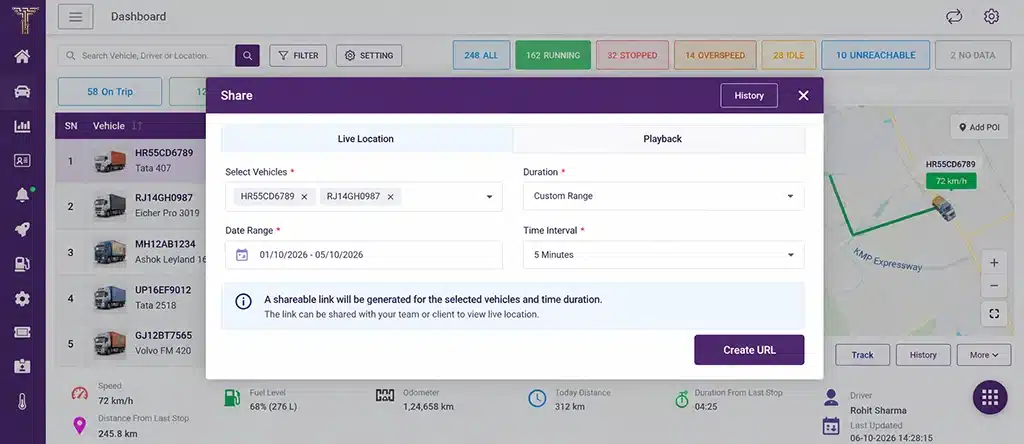Filter by 248 ALL vehicles
The image size is (1024, 444).
481,56
